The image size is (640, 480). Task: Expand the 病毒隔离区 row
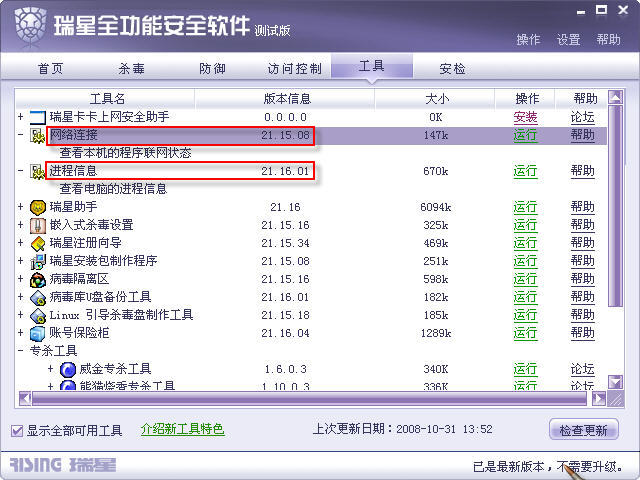click(20, 278)
